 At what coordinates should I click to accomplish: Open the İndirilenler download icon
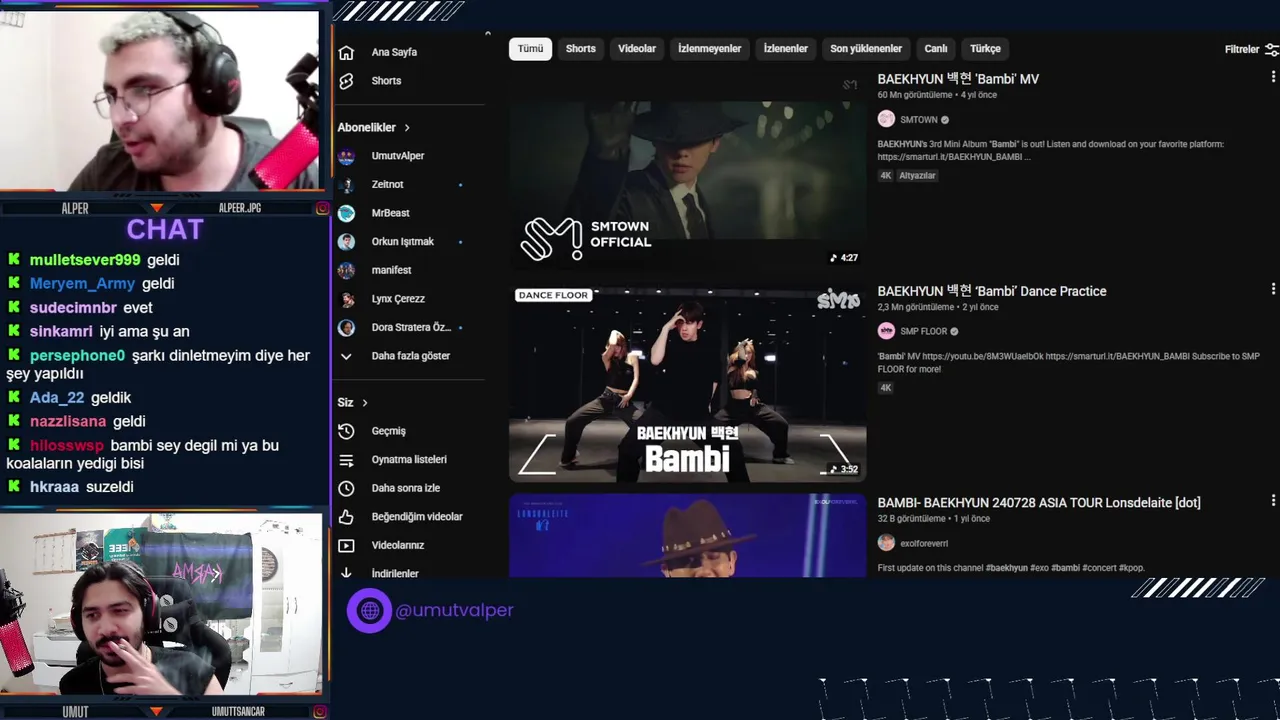point(346,573)
